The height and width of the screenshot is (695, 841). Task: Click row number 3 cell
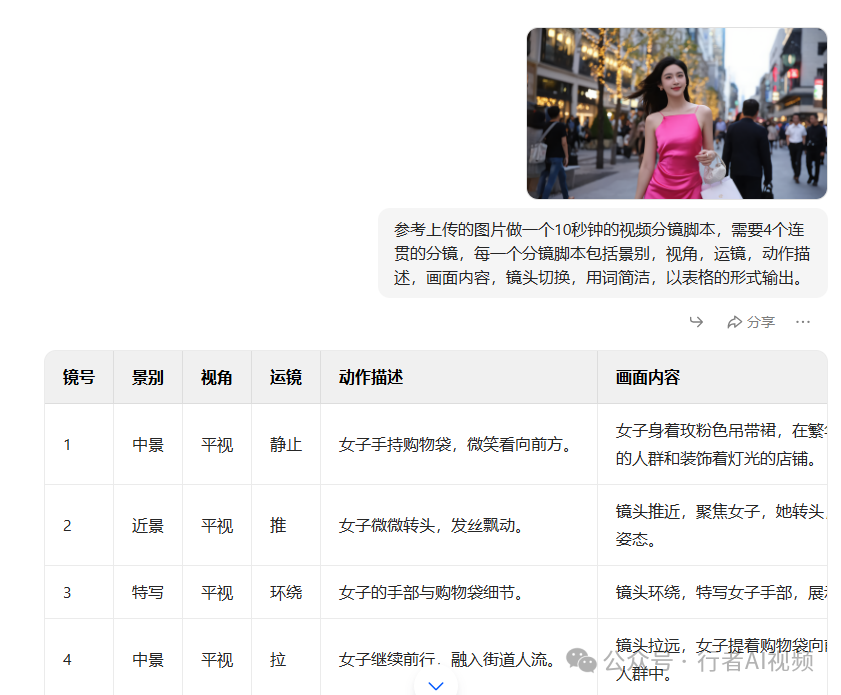pyautogui.click(x=79, y=593)
